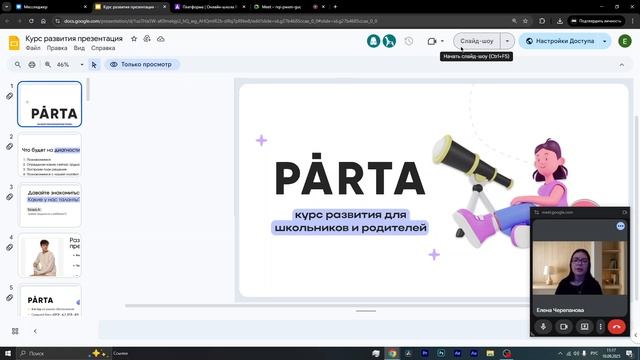
Task: Open browser downloads icon
Action: (x=560, y=21)
